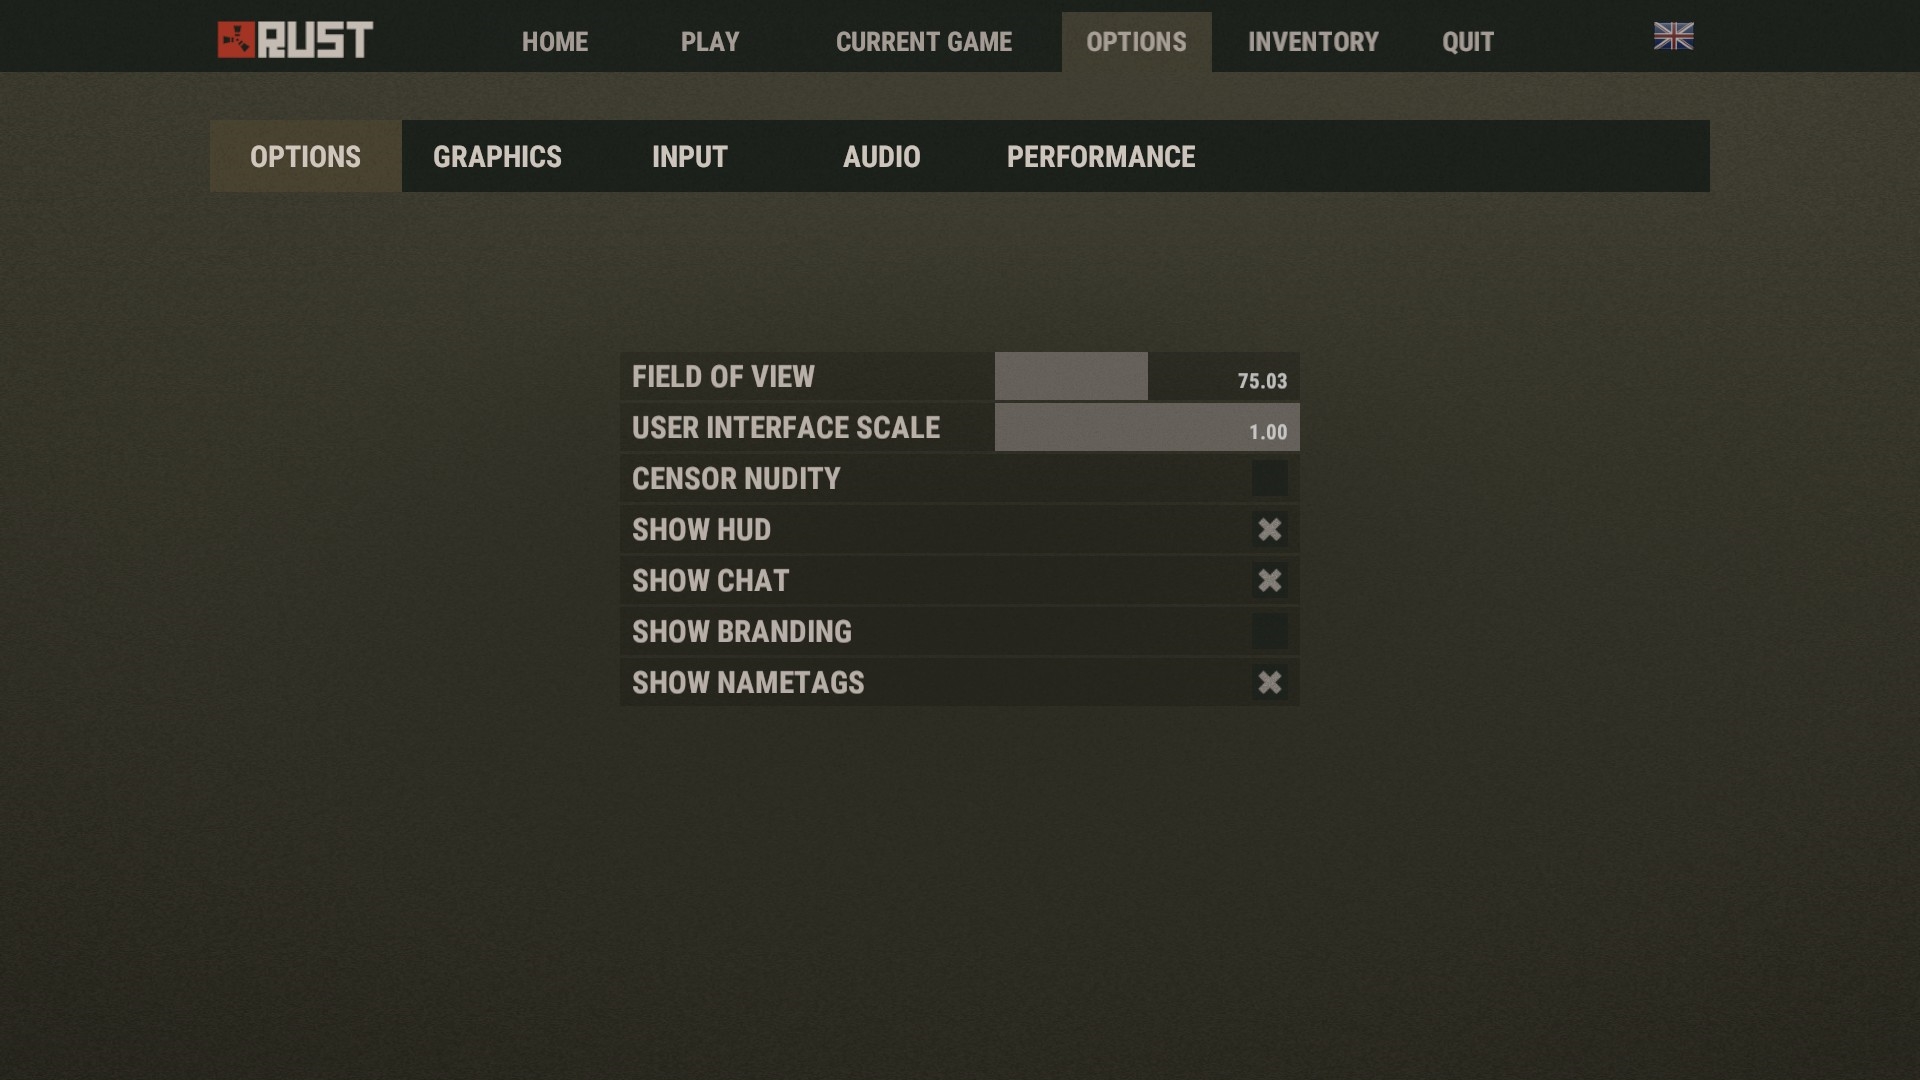This screenshot has width=1920, height=1080.
Task: Click the HOME navigation button
Action: [554, 41]
